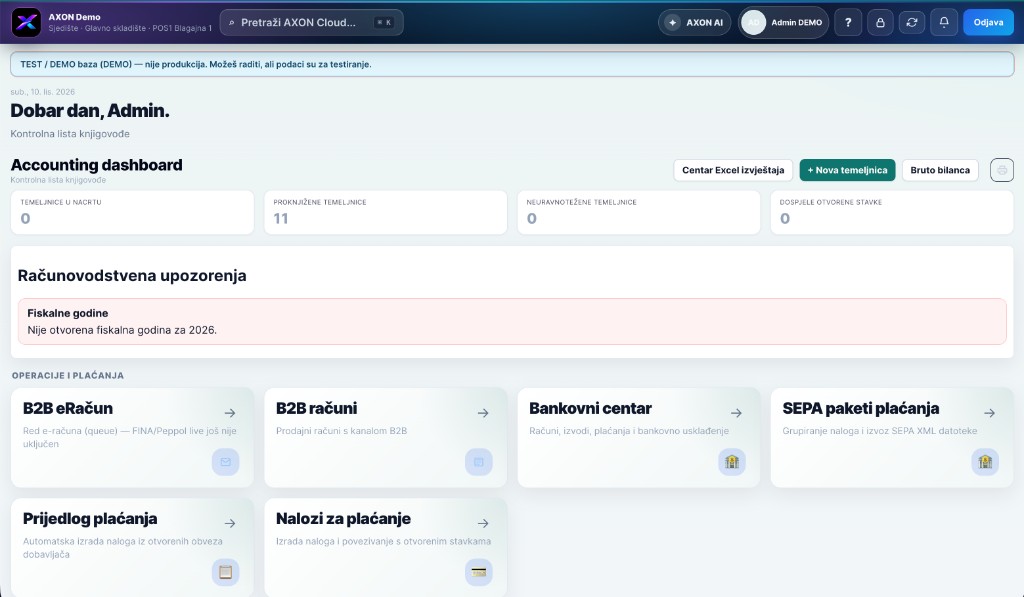Focus the Pretraži AXON Cloud search field

pyautogui.click(x=312, y=22)
